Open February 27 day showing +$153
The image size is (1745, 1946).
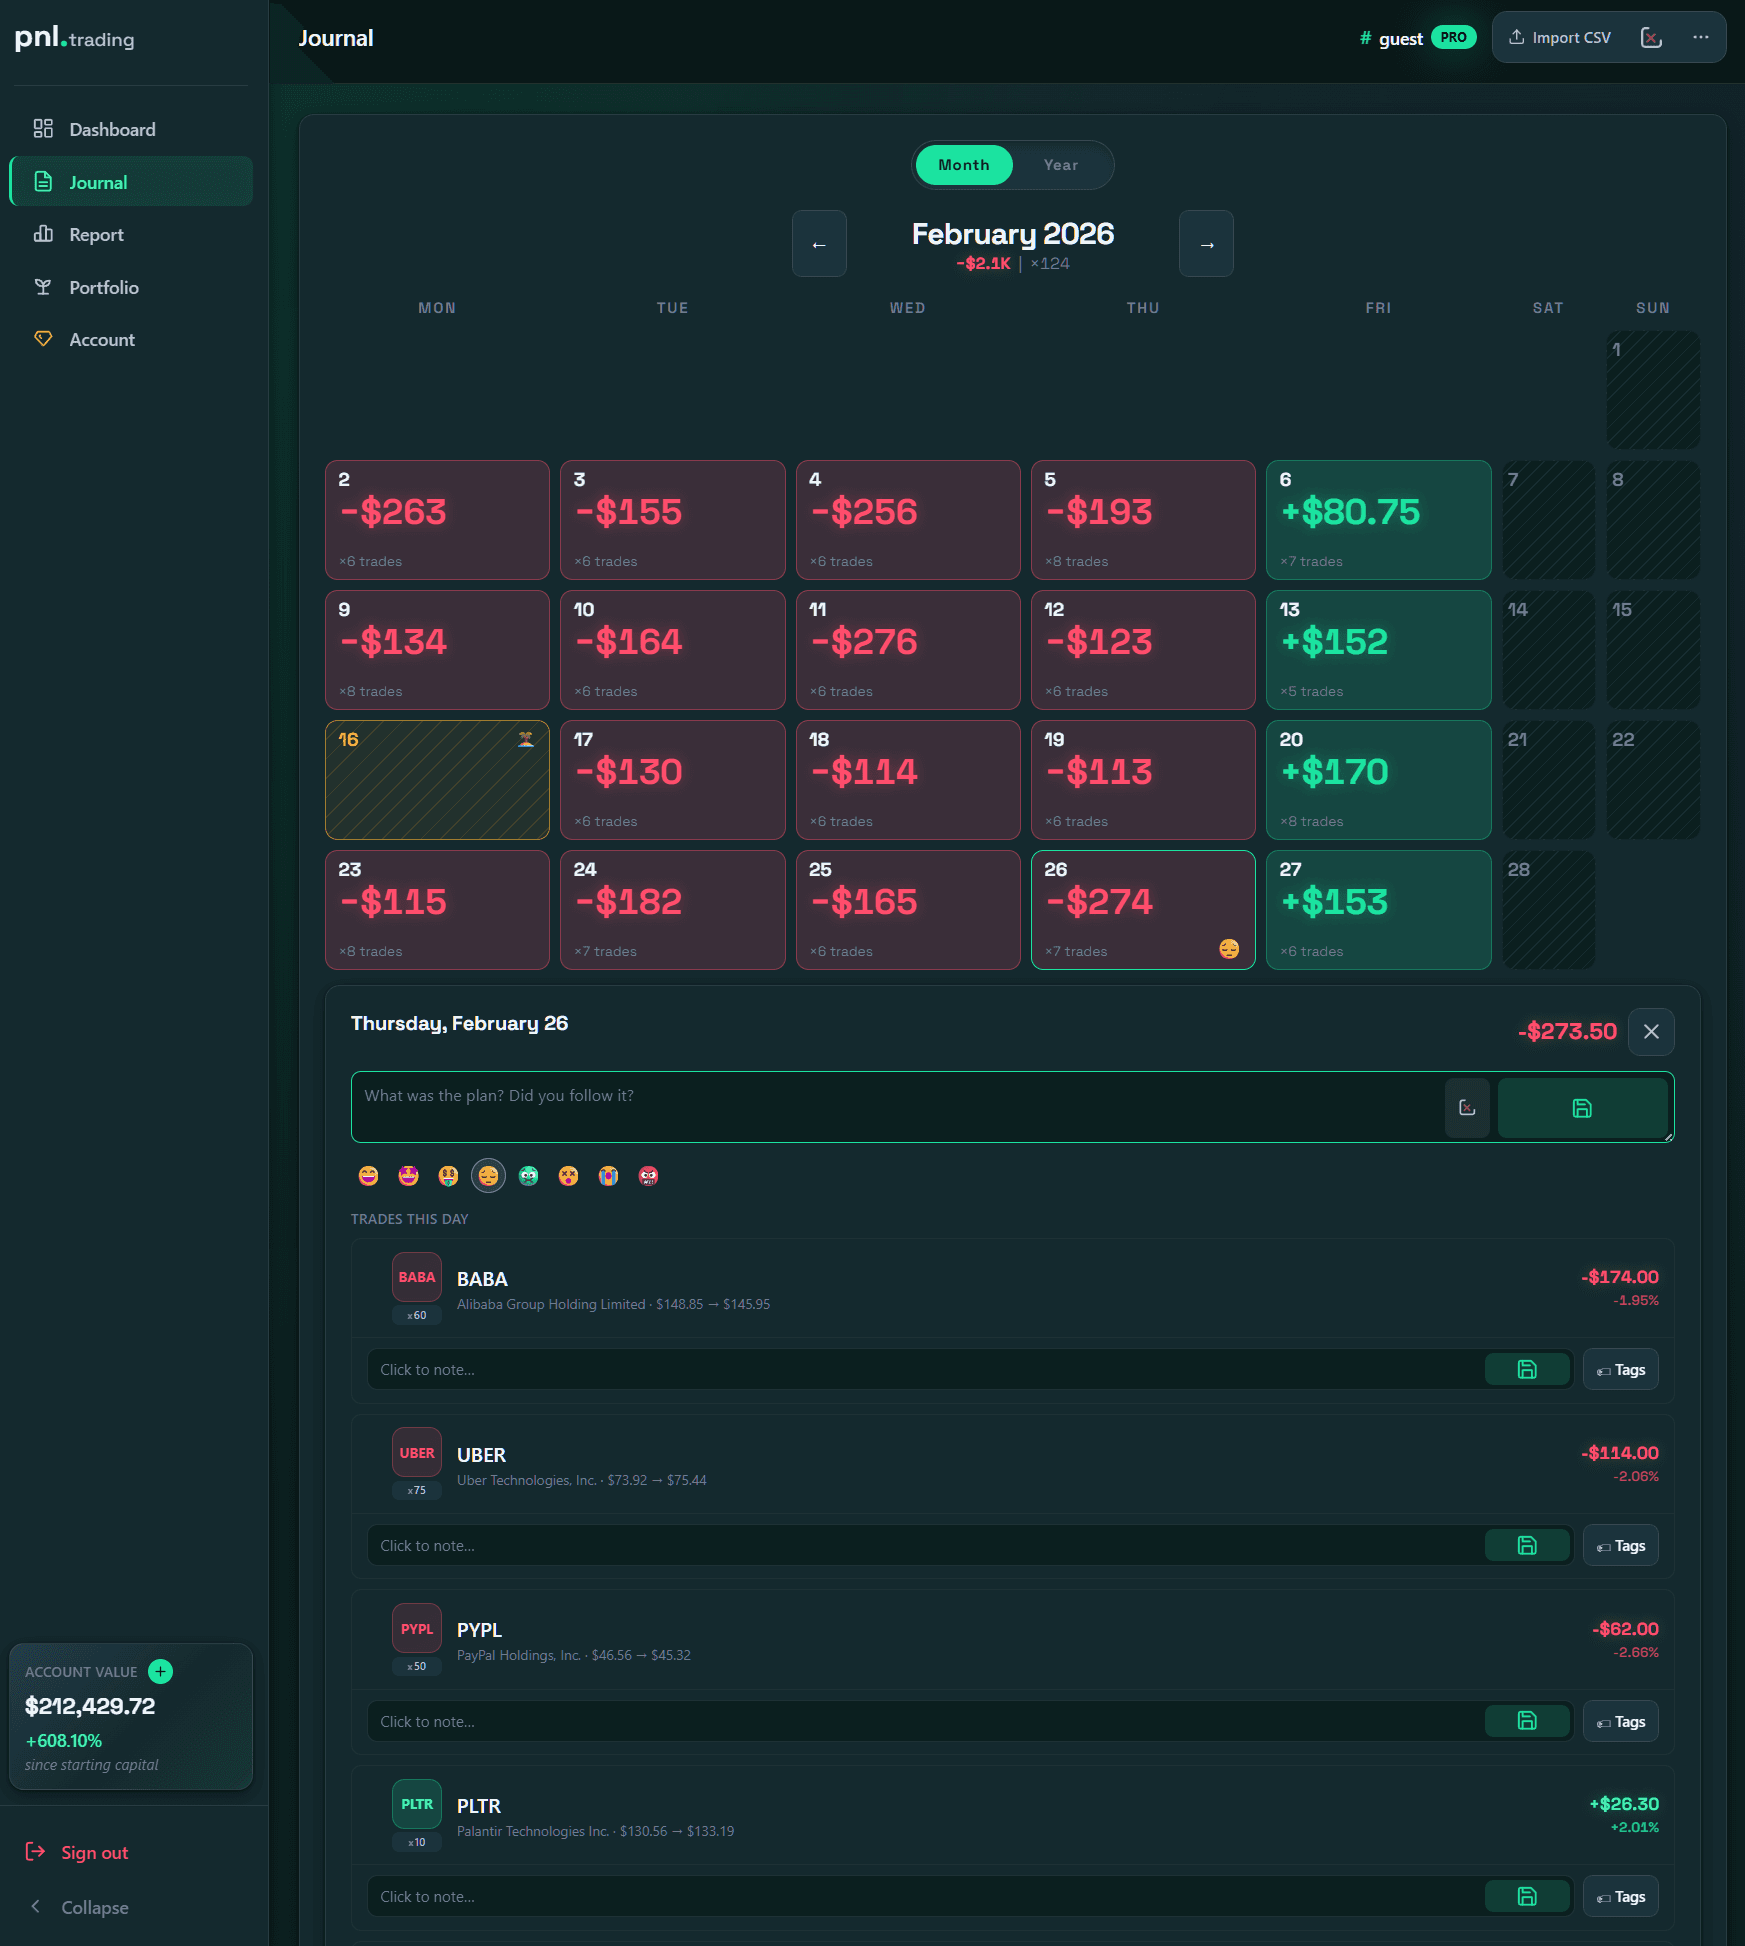(x=1378, y=910)
